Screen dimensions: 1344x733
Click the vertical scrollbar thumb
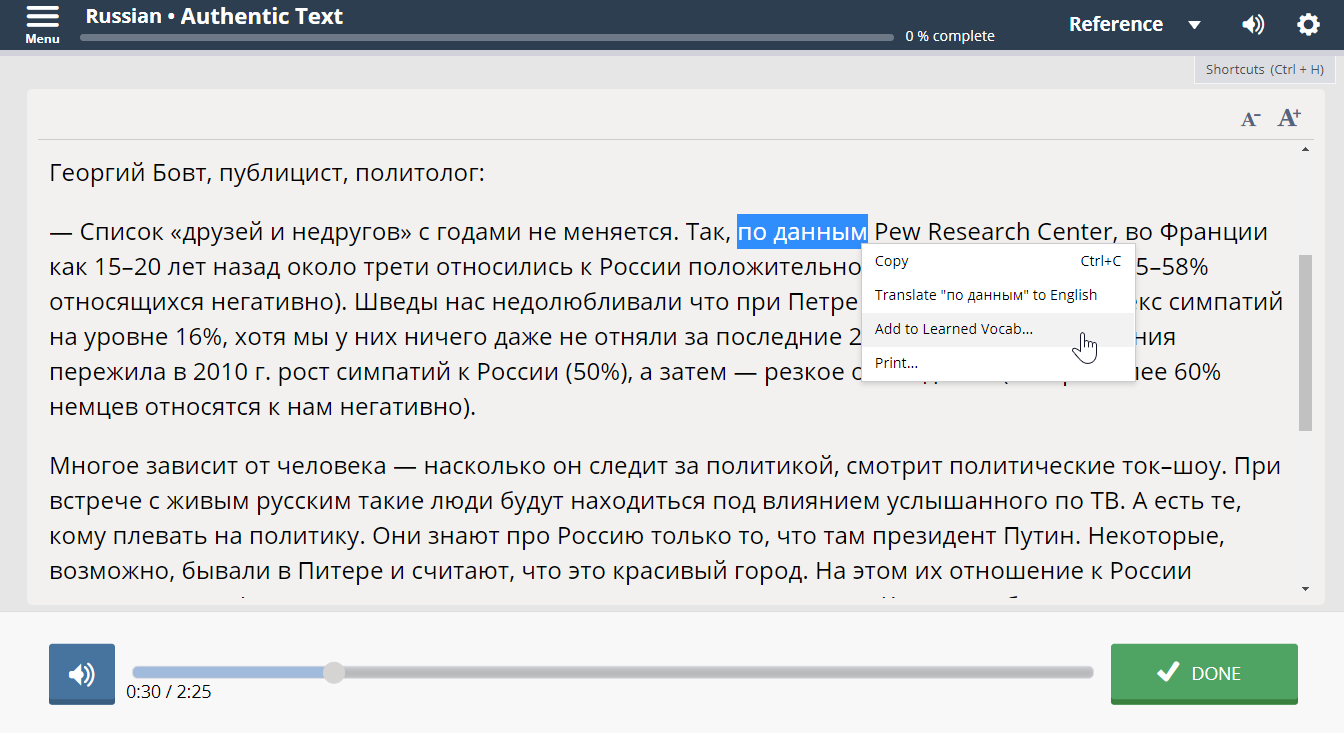[1305, 340]
